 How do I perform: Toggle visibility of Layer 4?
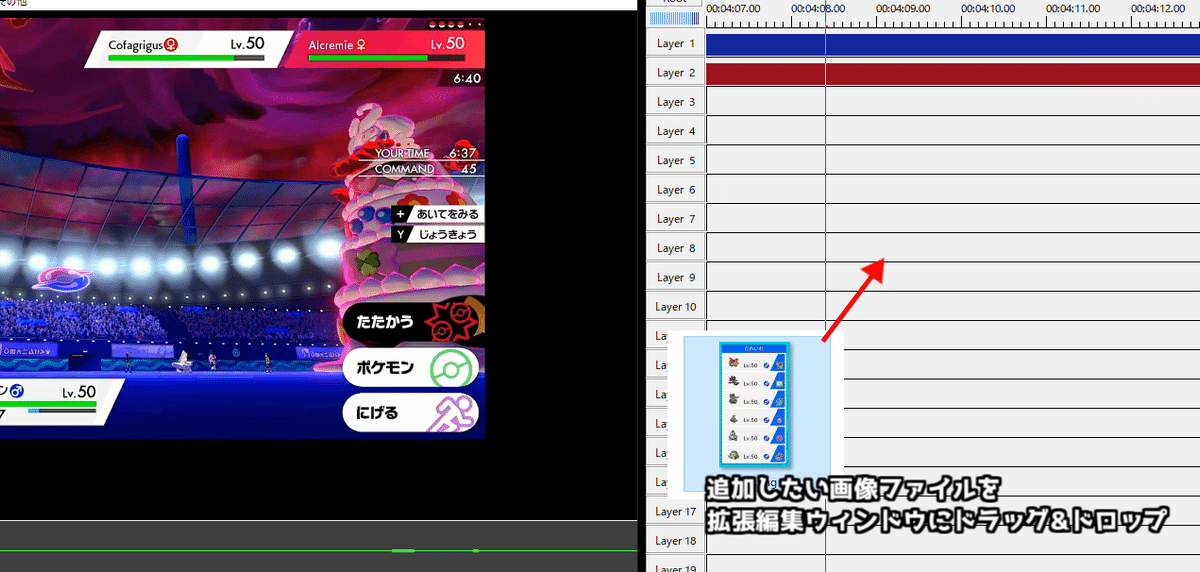pyautogui.click(x=674, y=131)
